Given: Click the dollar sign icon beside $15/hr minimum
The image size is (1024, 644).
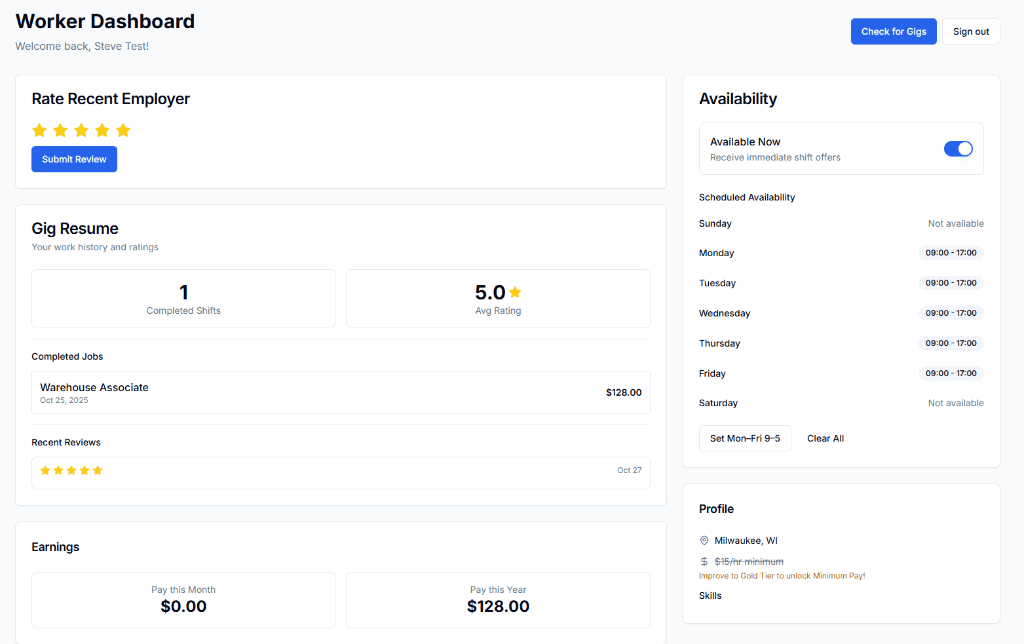Looking at the screenshot, I should 704,561.
